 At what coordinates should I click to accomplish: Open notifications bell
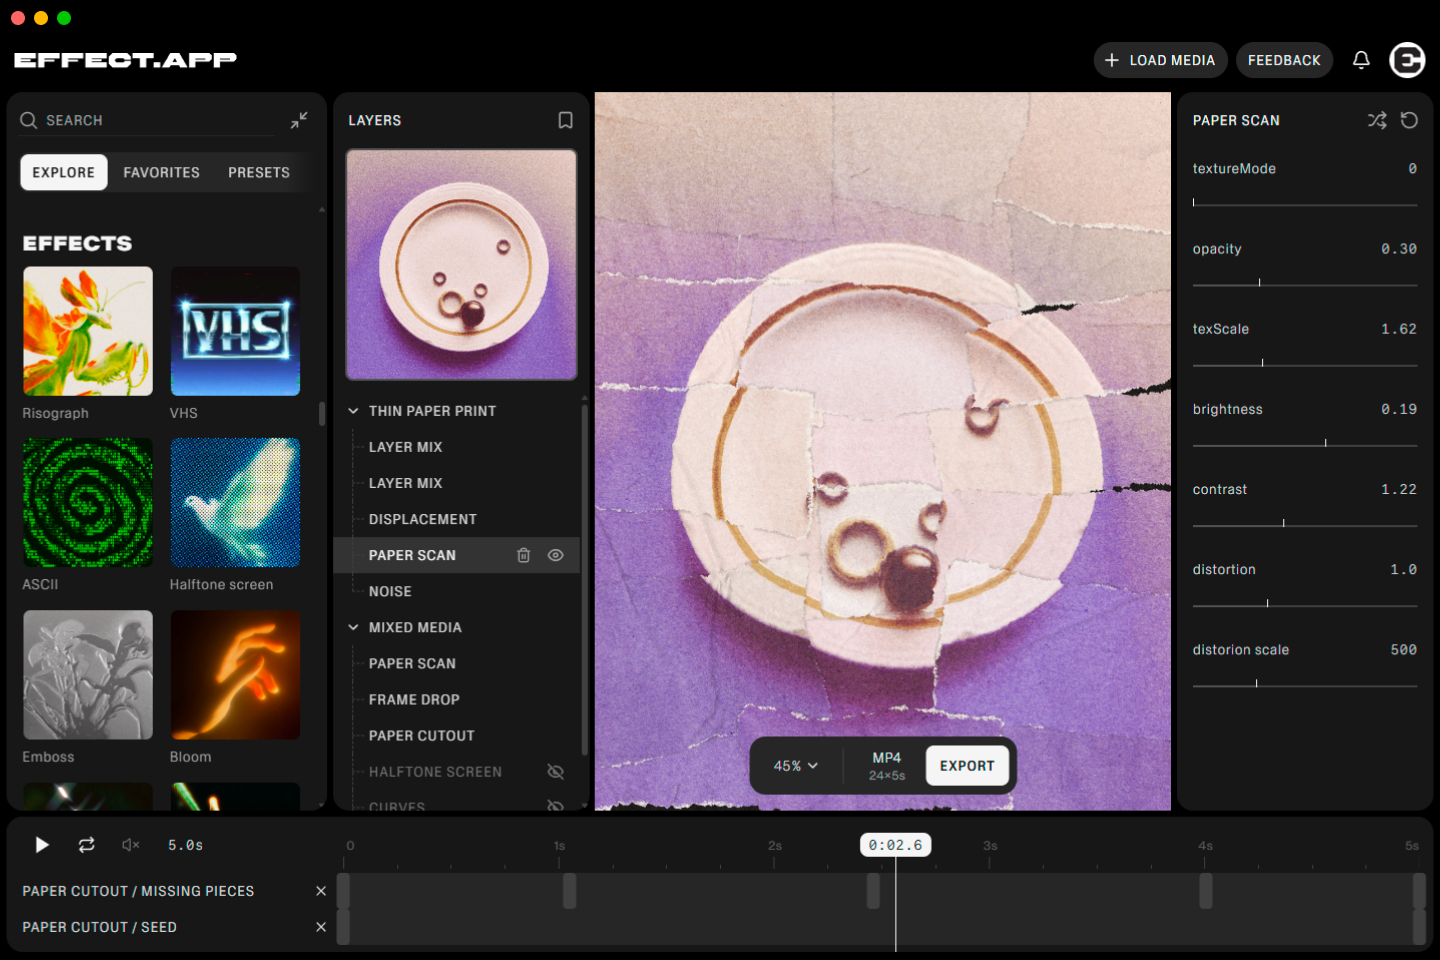click(1361, 60)
